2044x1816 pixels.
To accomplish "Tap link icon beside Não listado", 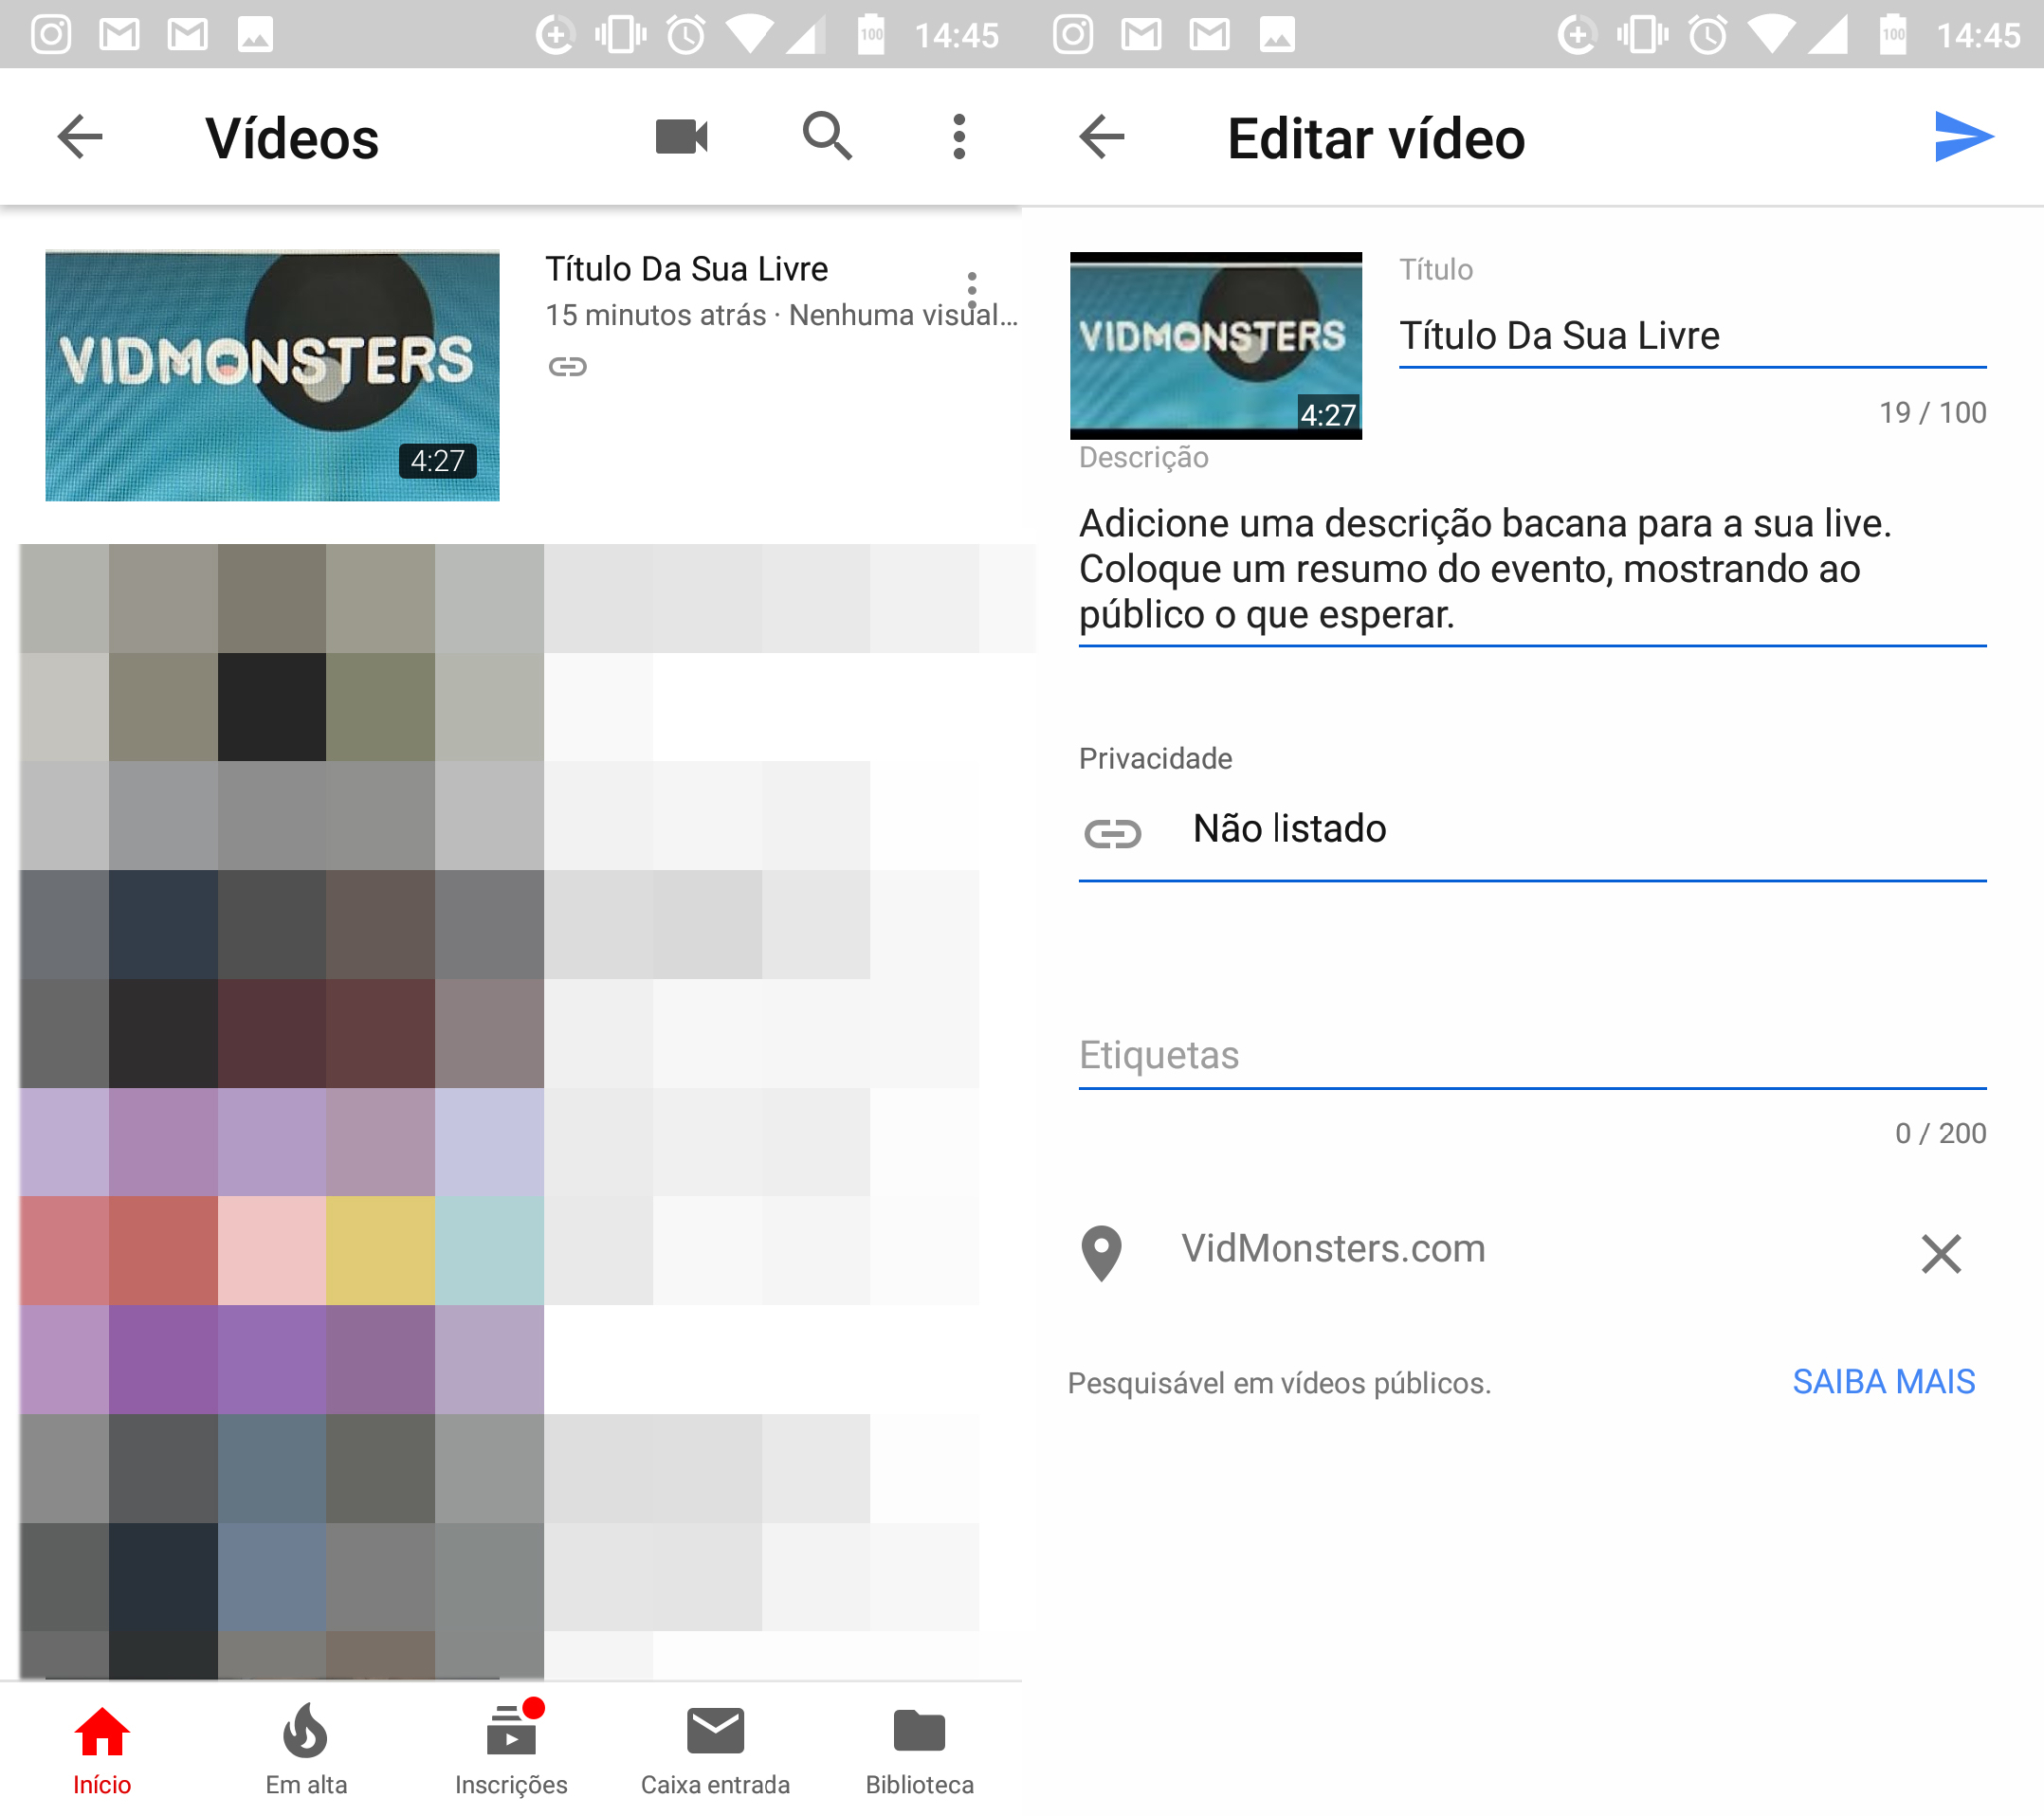I will coord(1112,833).
